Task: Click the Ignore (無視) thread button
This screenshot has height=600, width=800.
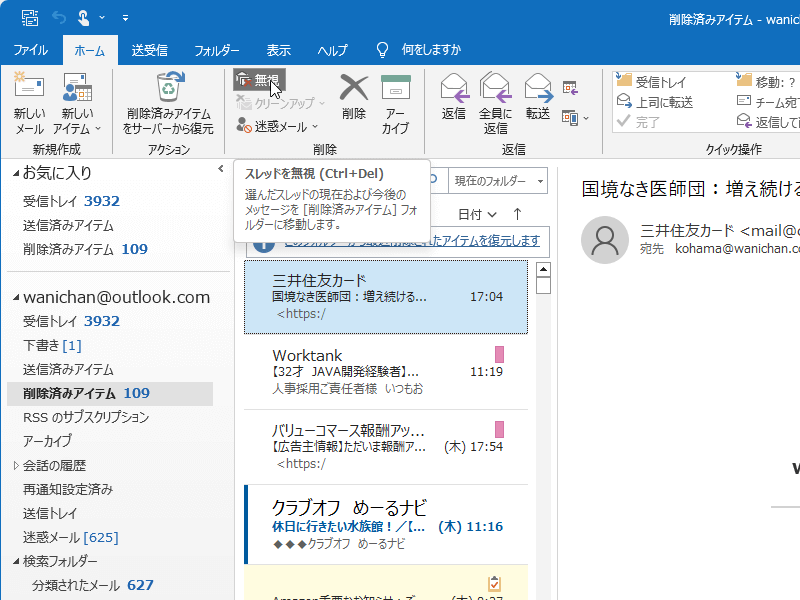Action: point(259,80)
